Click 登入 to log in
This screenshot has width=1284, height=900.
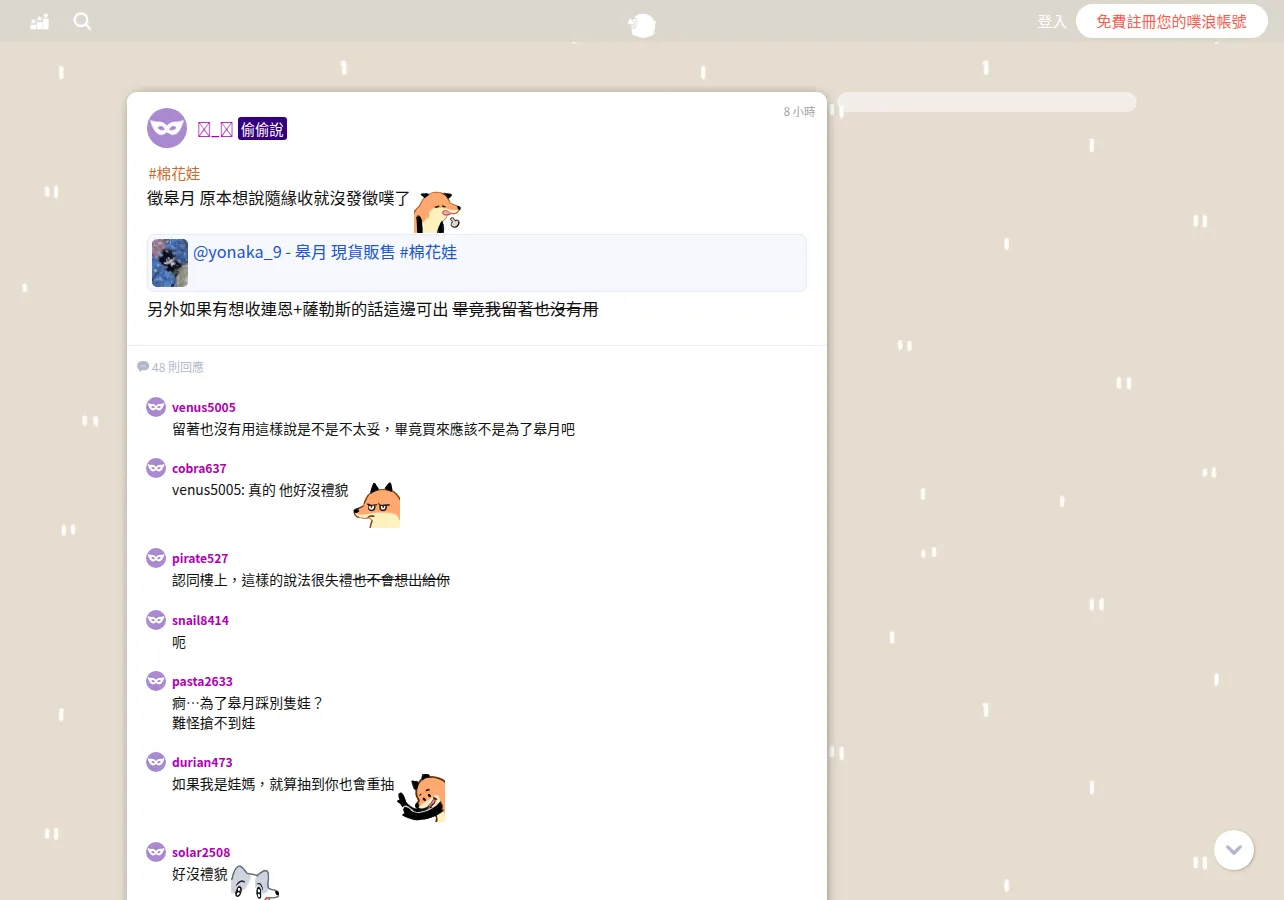coord(1052,21)
